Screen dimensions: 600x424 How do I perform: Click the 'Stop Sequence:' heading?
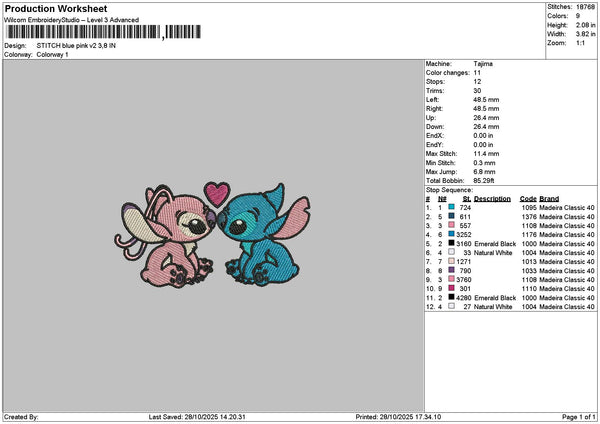pos(449,190)
